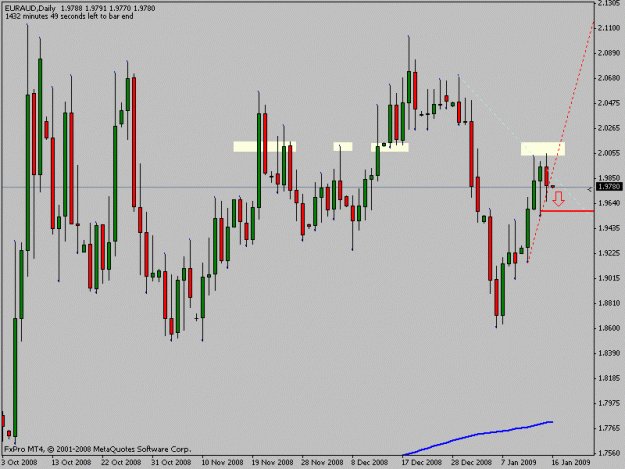Click the price scale value 1.9015
This screenshot has height=469, width=625.
pyautogui.click(x=609, y=278)
